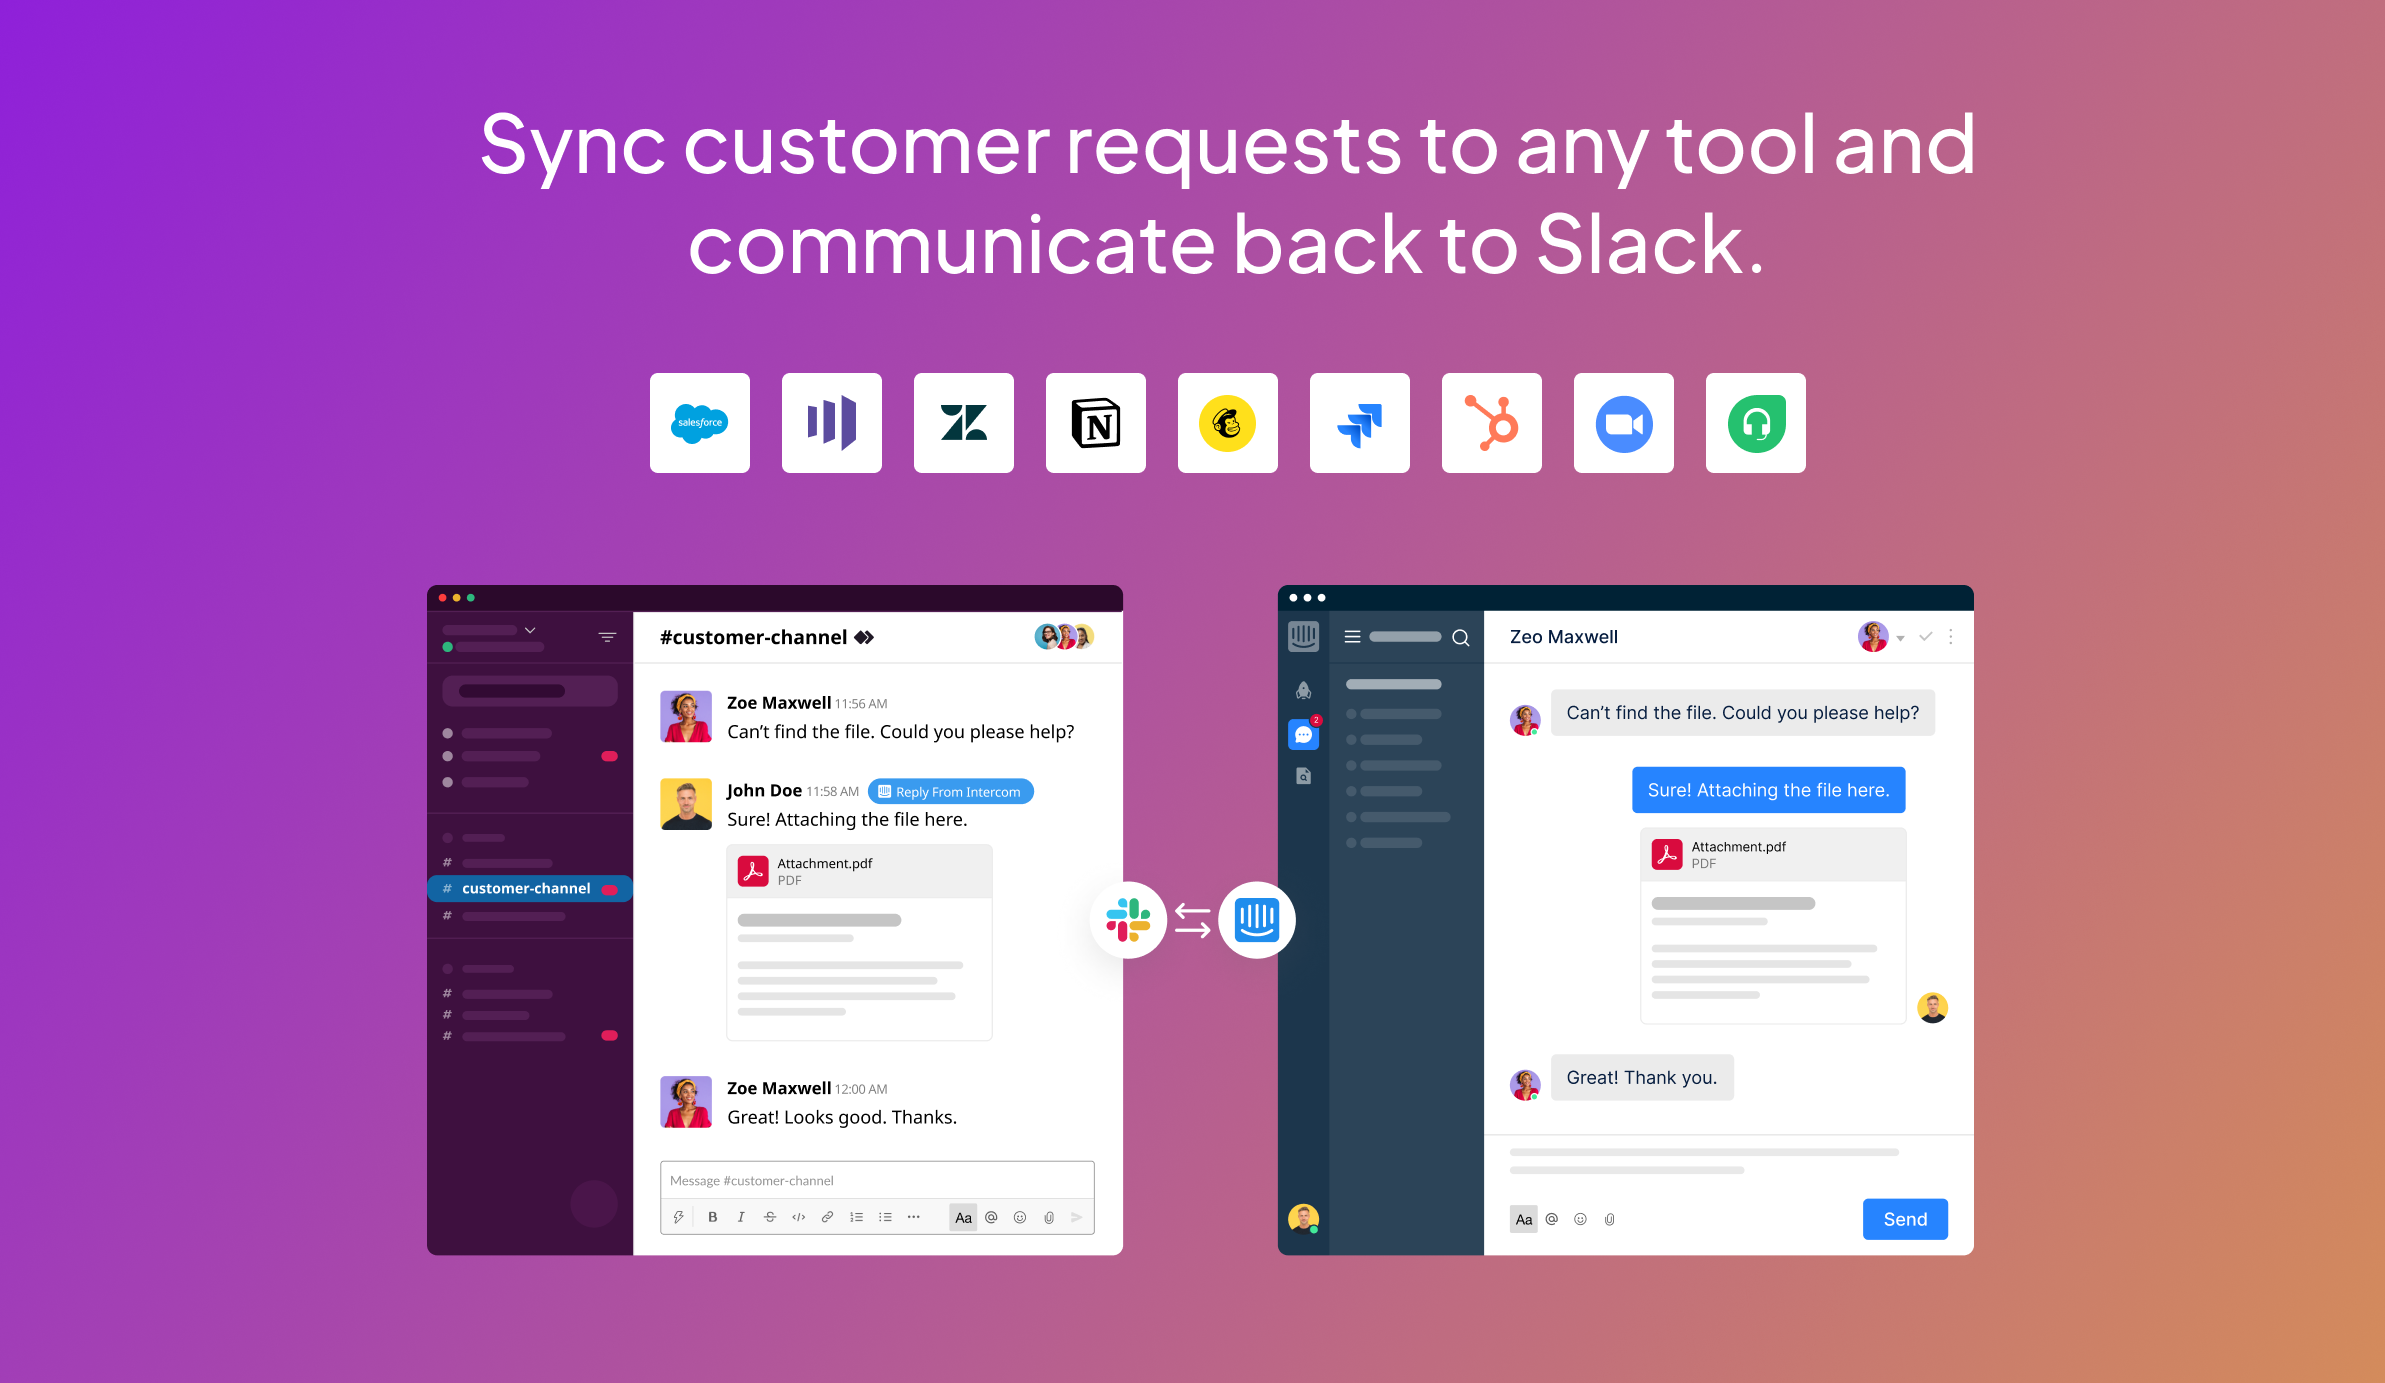Image resolution: width=2385 pixels, height=1383 pixels.
Task: Click the Intercom logo circle between windows
Action: 1257,920
